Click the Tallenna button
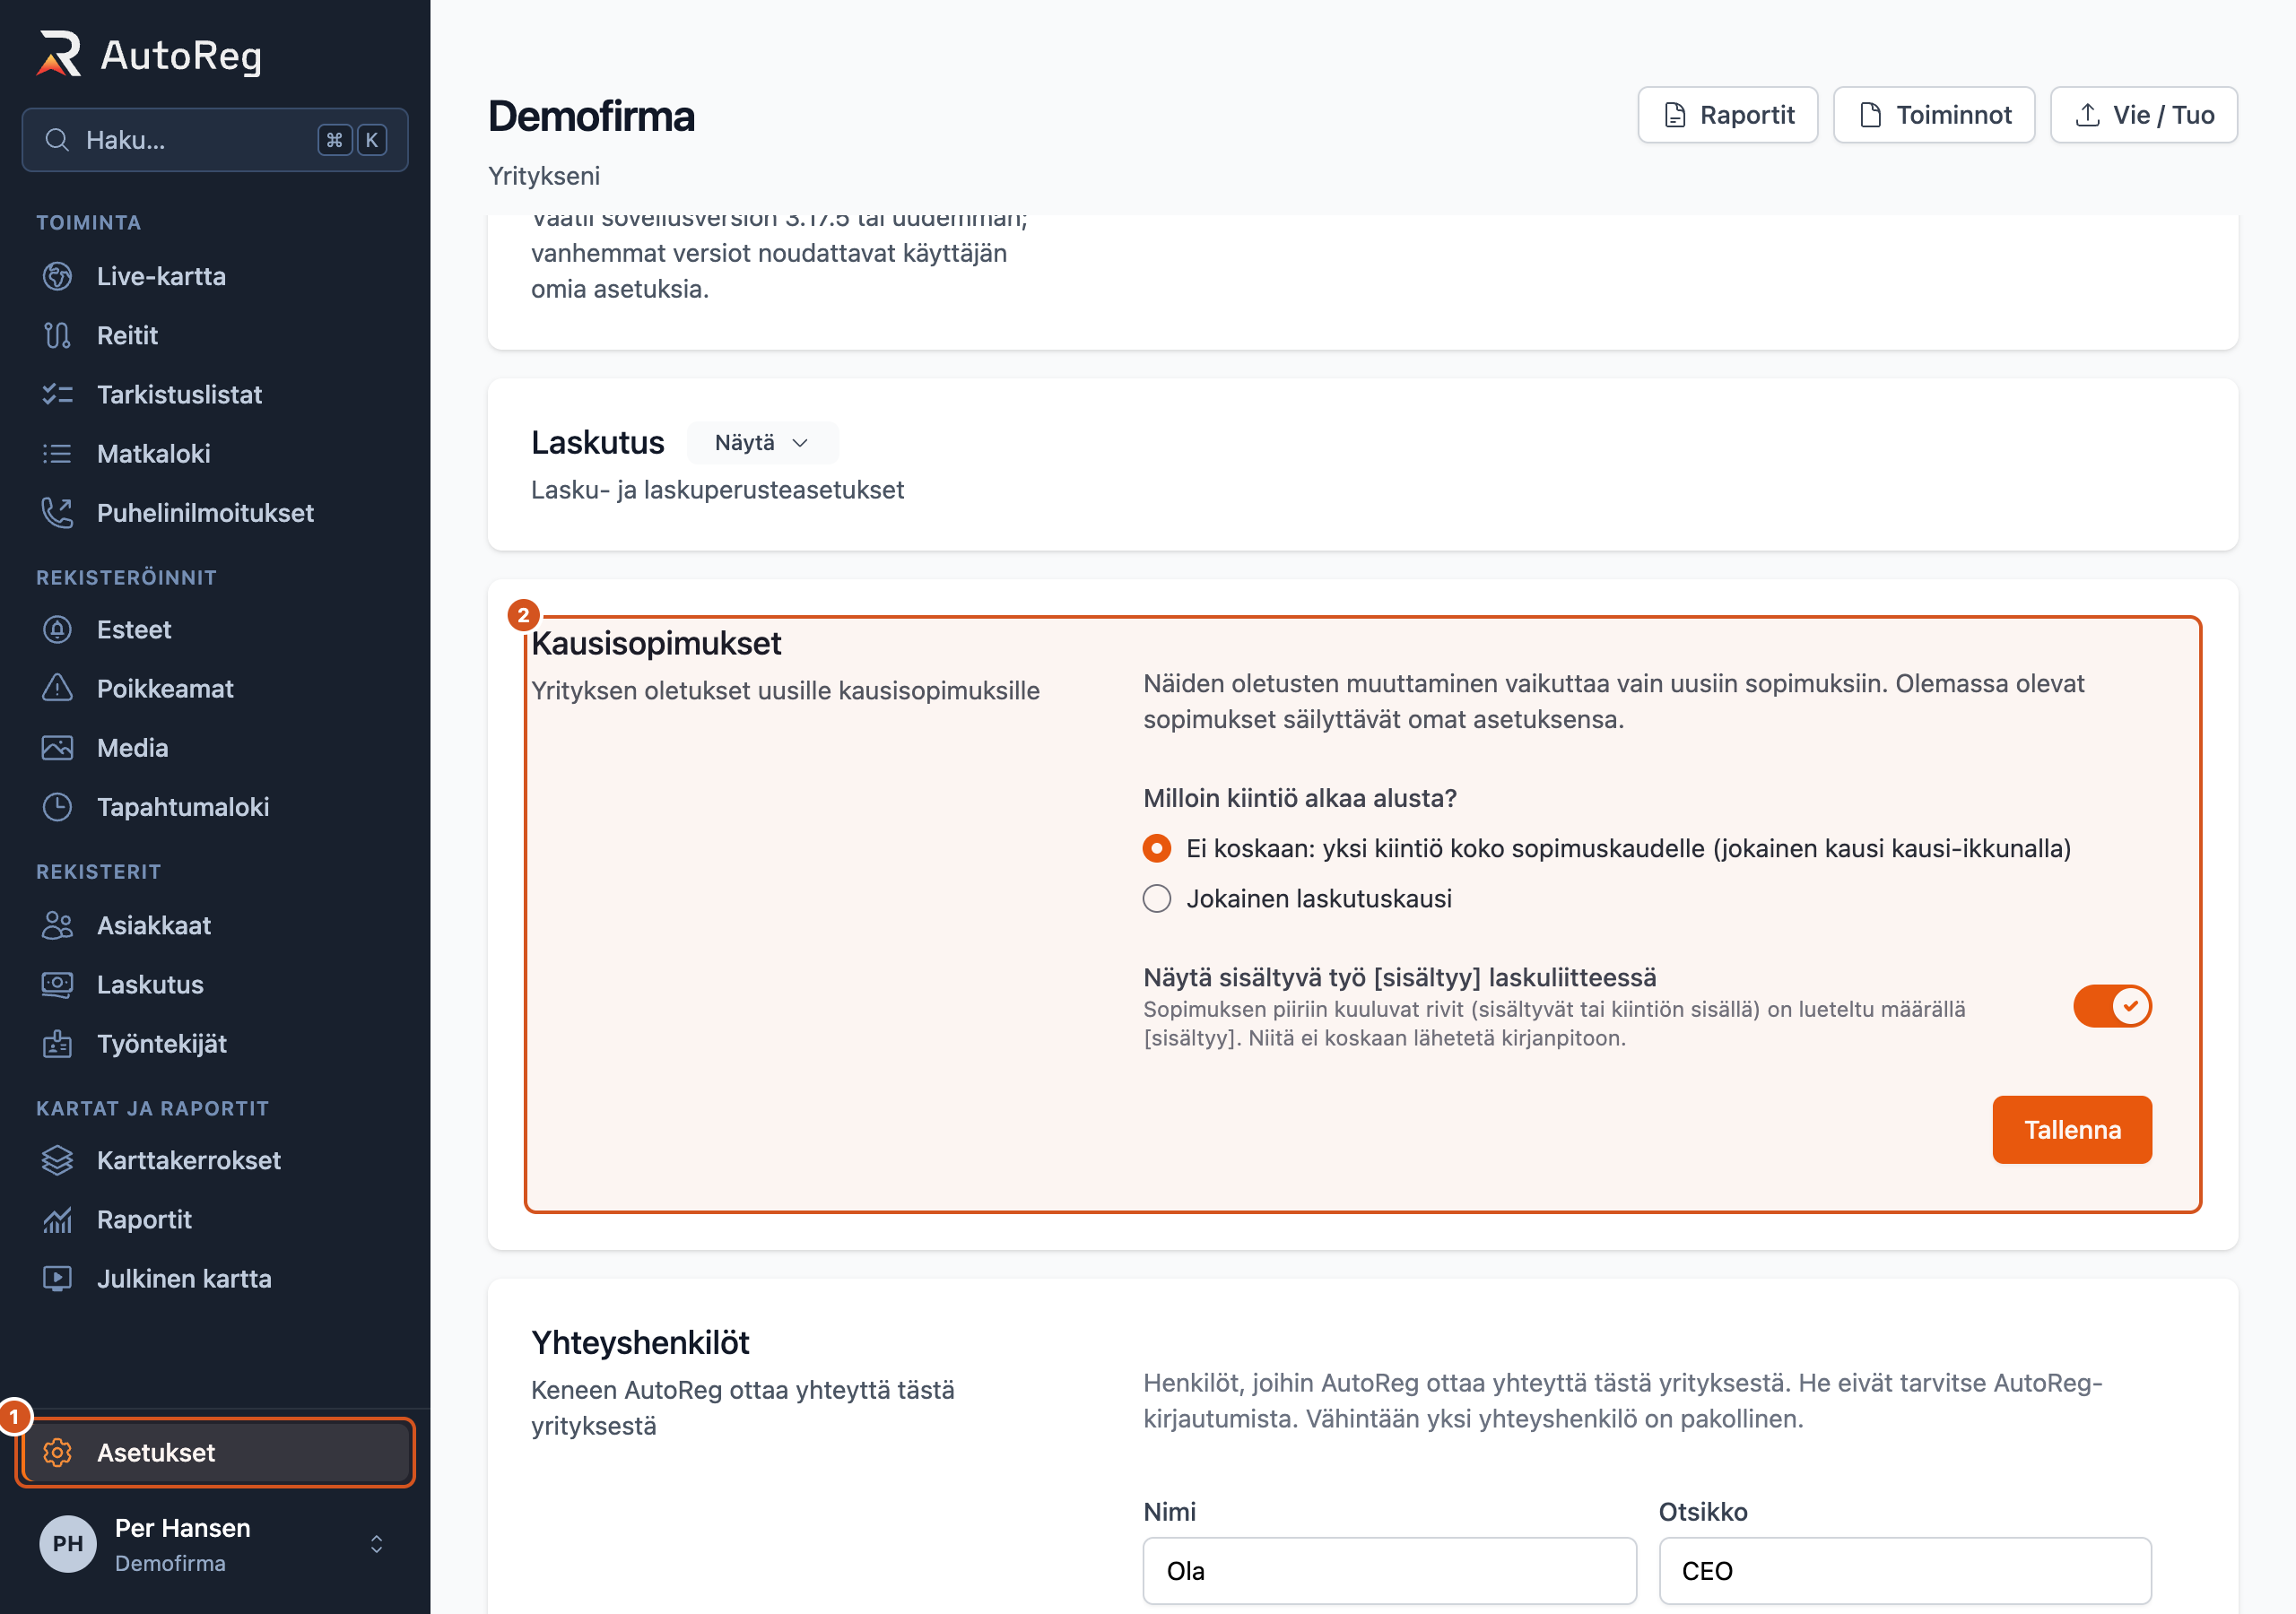 (x=2072, y=1129)
